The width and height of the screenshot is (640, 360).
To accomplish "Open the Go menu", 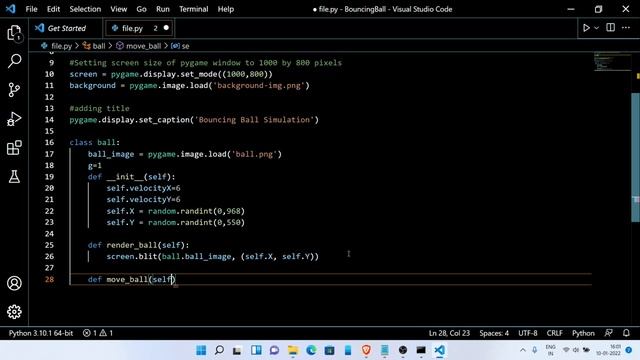I will [x=141, y=9].
